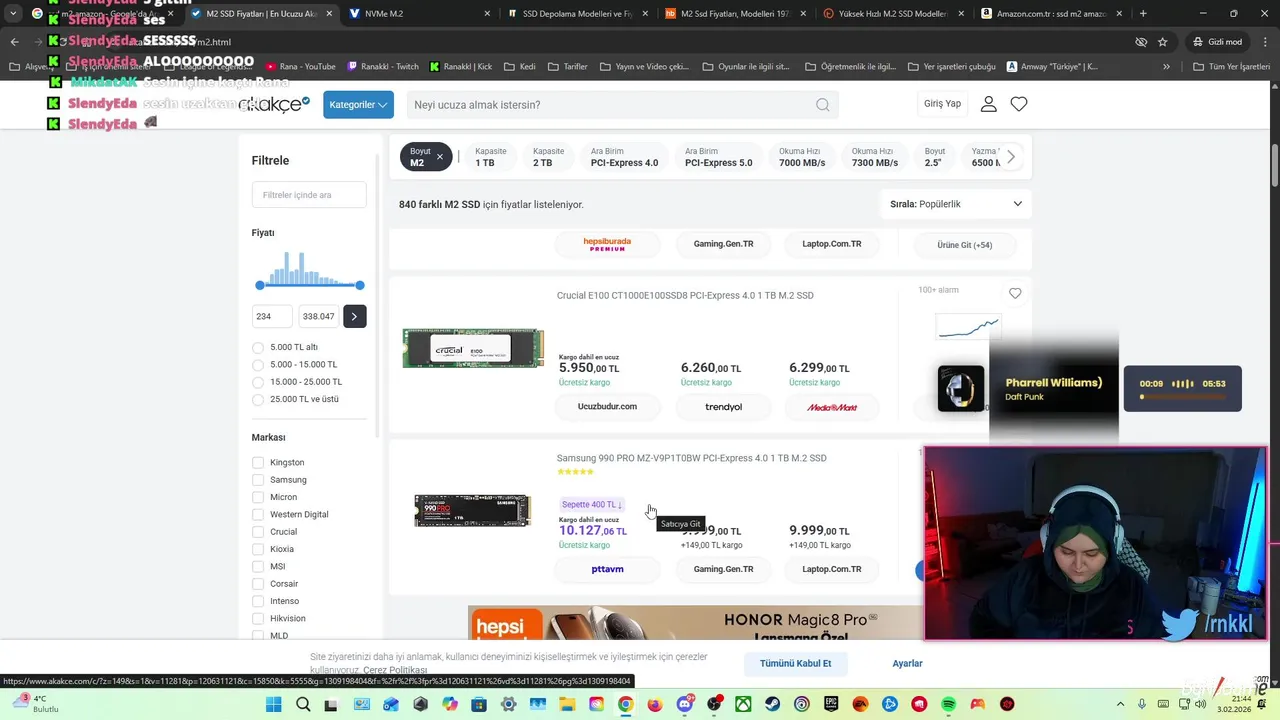Filter by PCI-Express 5.0 chip
The width and height of the screenshot is (1280, 720).
point(719,157)
